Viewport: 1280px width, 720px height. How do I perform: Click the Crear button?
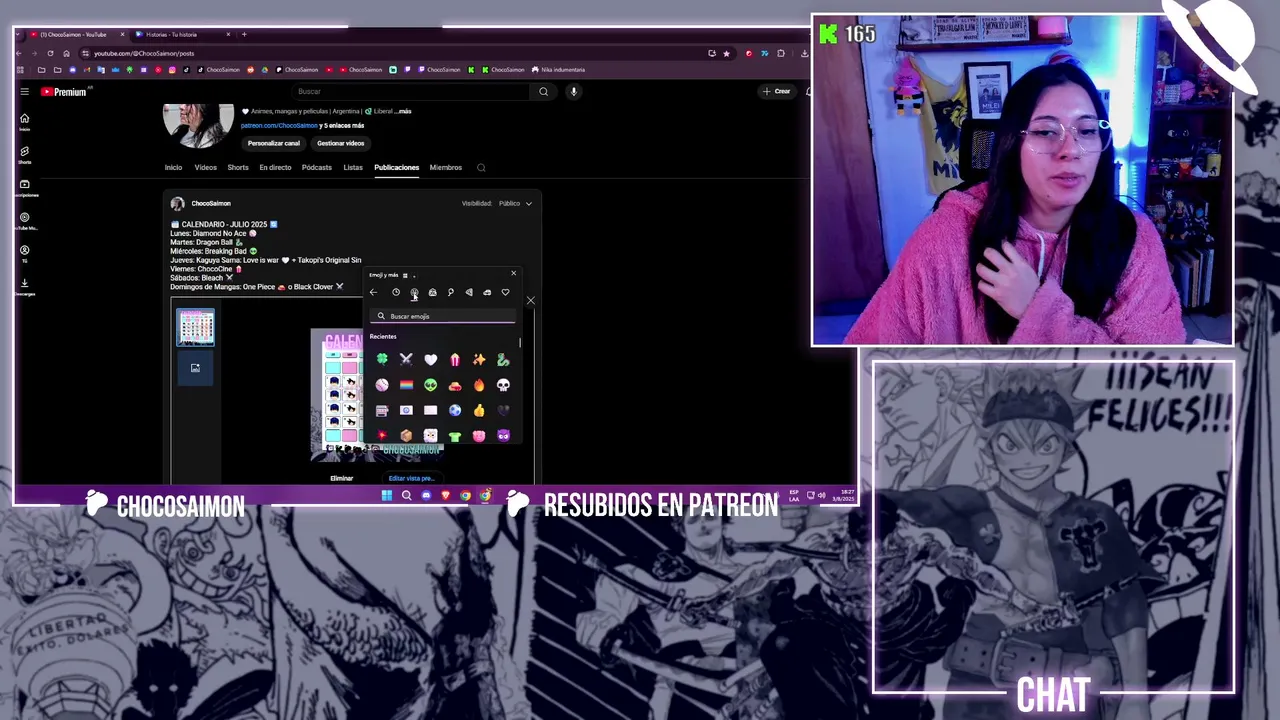tap(777, 91)
